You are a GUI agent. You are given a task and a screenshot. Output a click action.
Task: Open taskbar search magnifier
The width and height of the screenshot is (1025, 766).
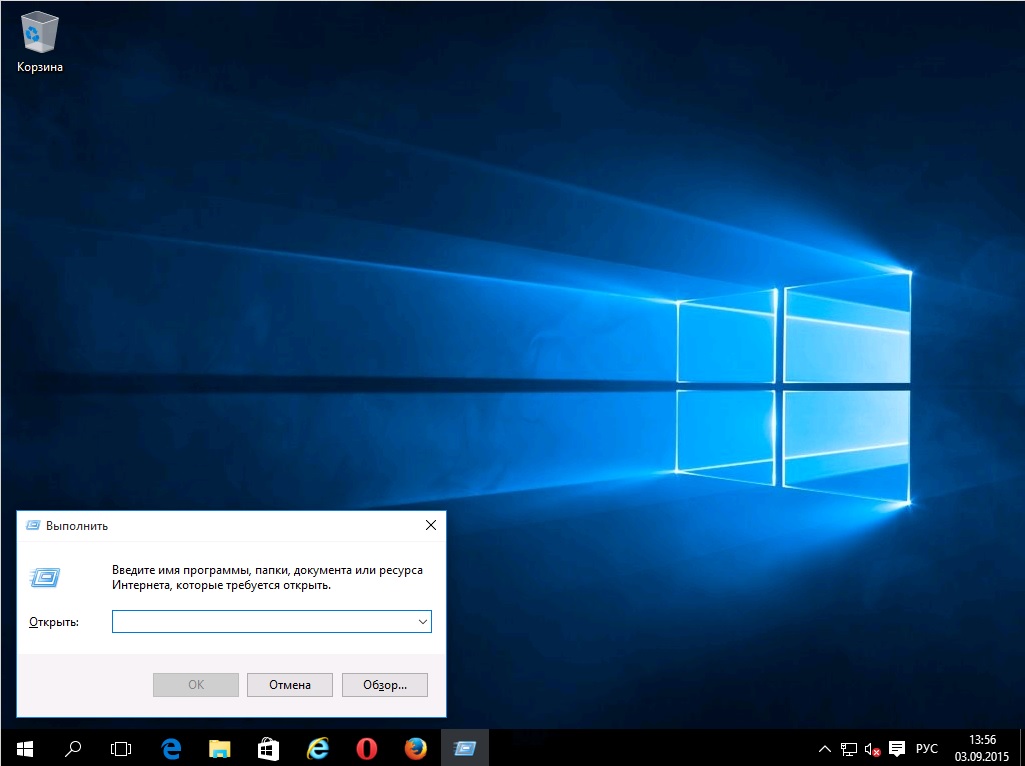point(73,748)
